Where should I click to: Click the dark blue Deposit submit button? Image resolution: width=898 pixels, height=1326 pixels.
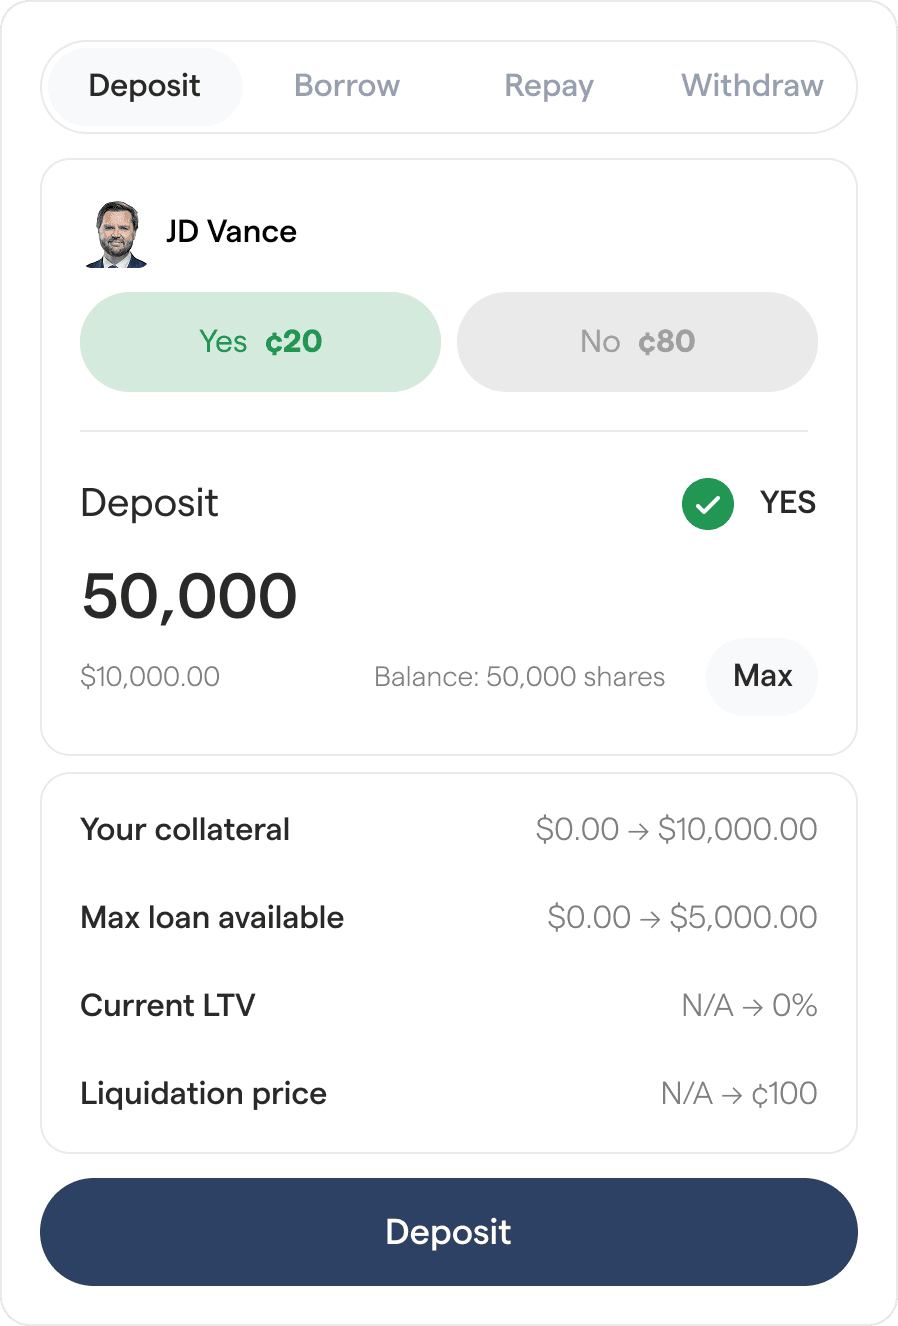[x=449, y=1232]
